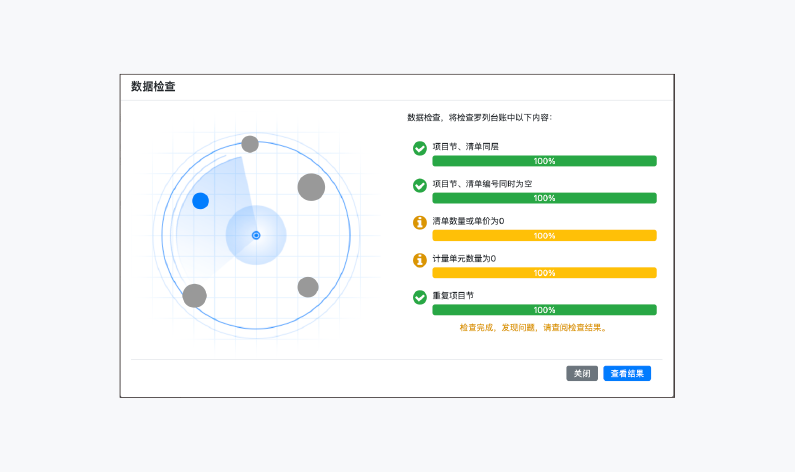Select the large gray dot at radar upper right

click(311, 187)
